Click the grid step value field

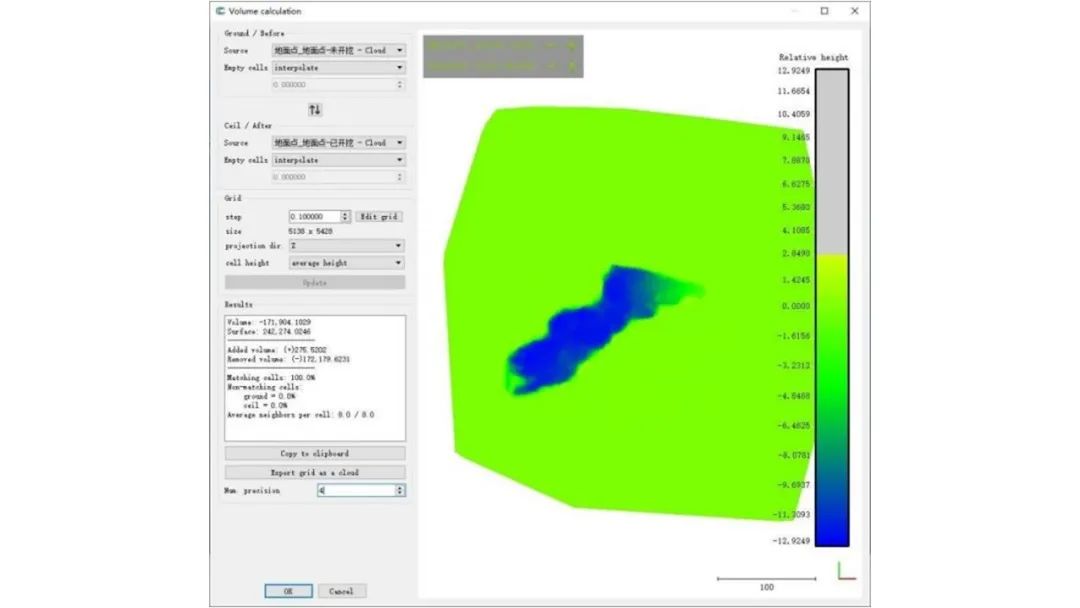(314, 217)
